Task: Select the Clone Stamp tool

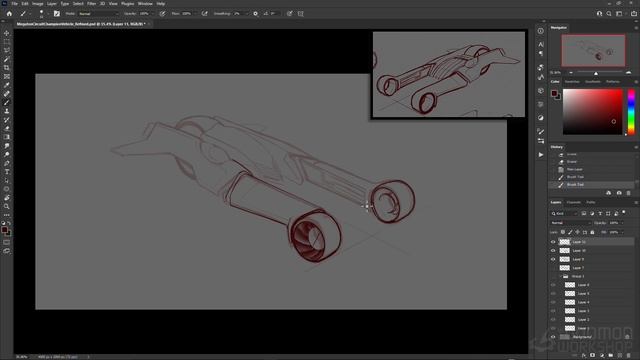Action: click(x=7, y=111)
